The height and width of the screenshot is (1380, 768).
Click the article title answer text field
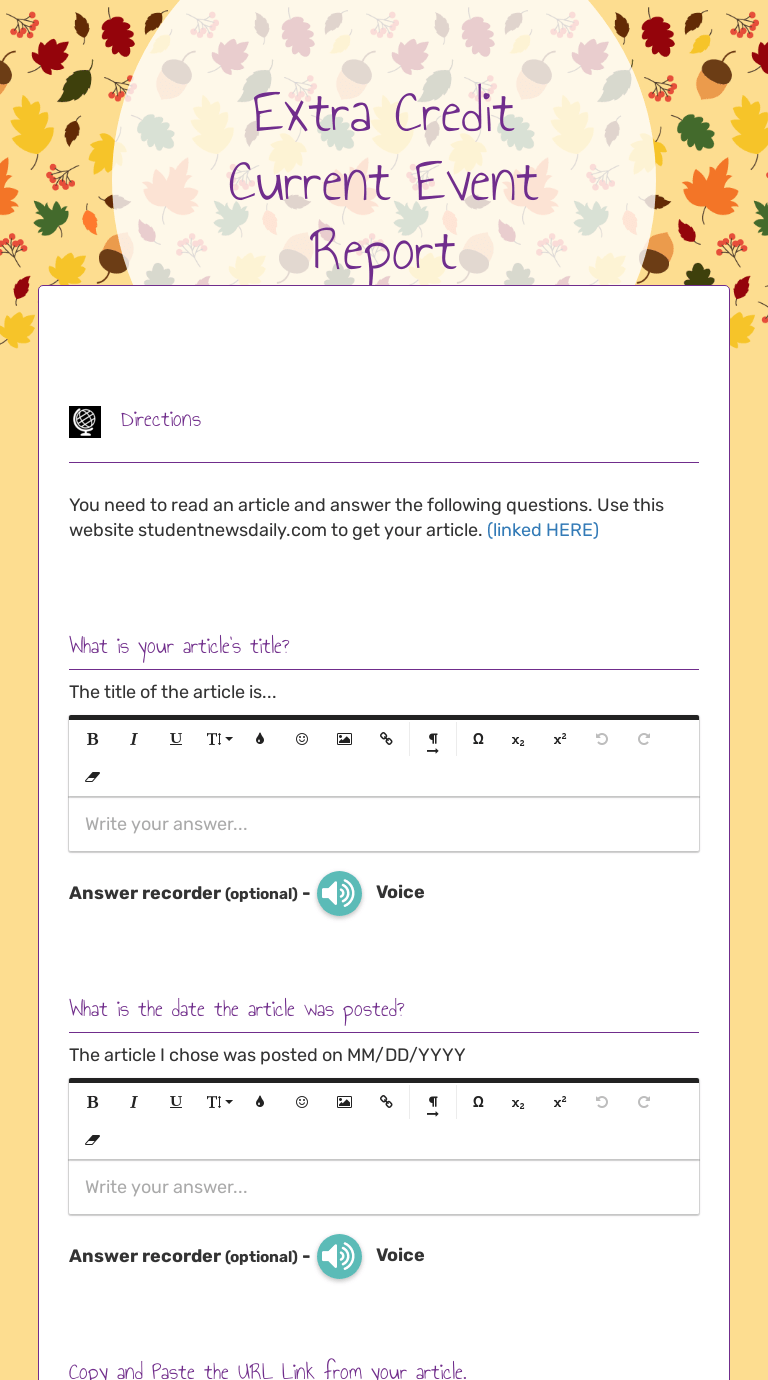(x=384, y=825)
